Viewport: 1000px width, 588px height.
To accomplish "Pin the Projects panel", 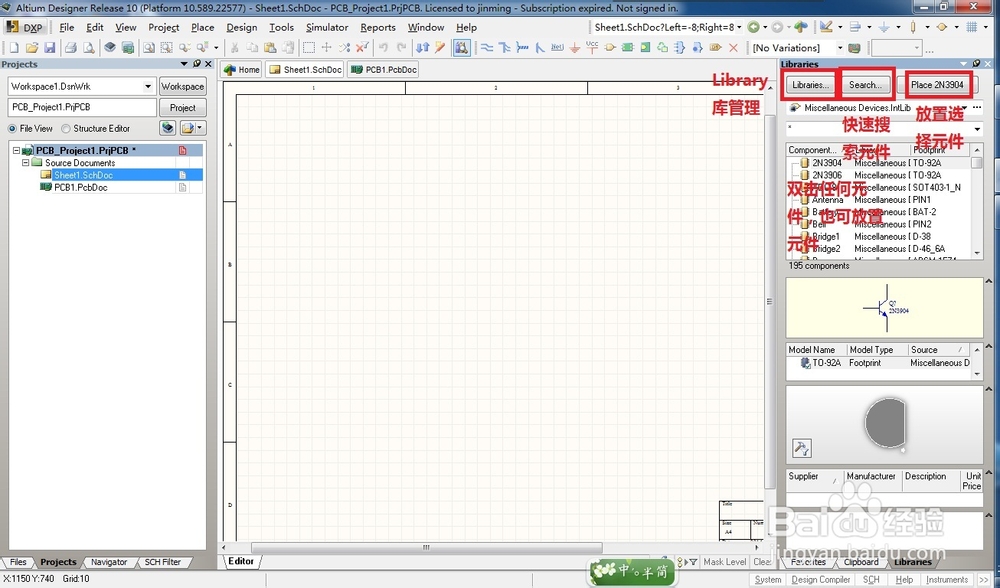I will tap(196, 64).
